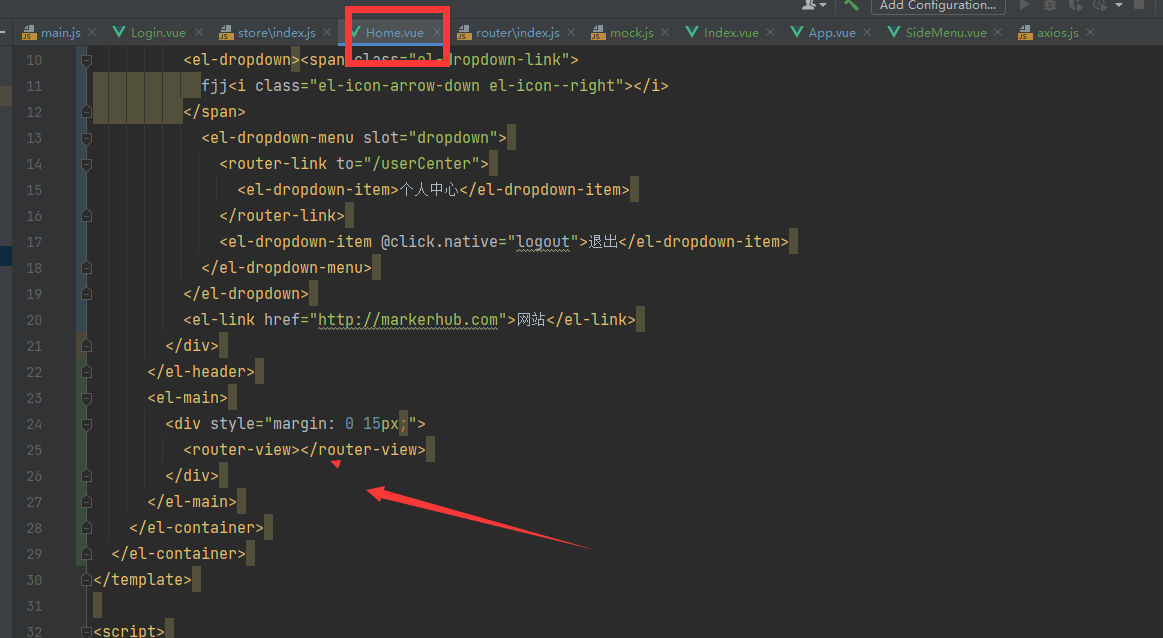Open the router\index.js tab
The image size is (1163, 638).
click(518, 33)
